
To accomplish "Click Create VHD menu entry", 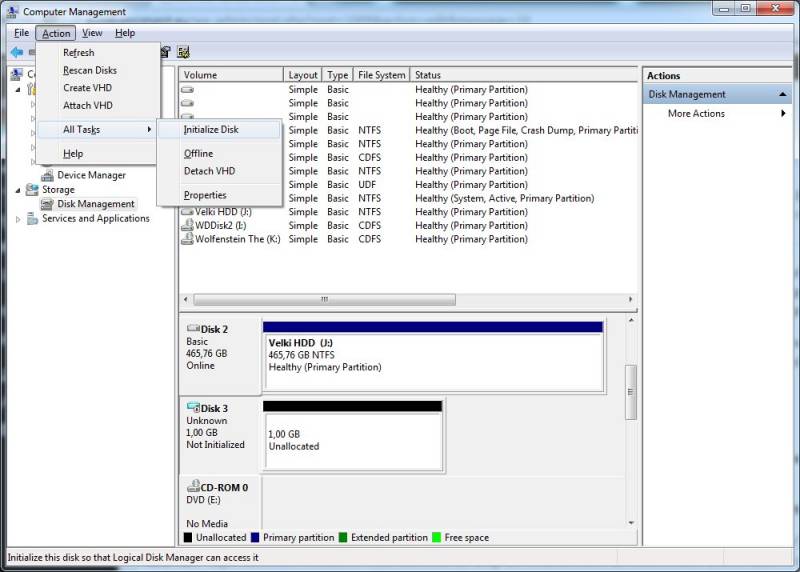I will (x=88, y=88).
